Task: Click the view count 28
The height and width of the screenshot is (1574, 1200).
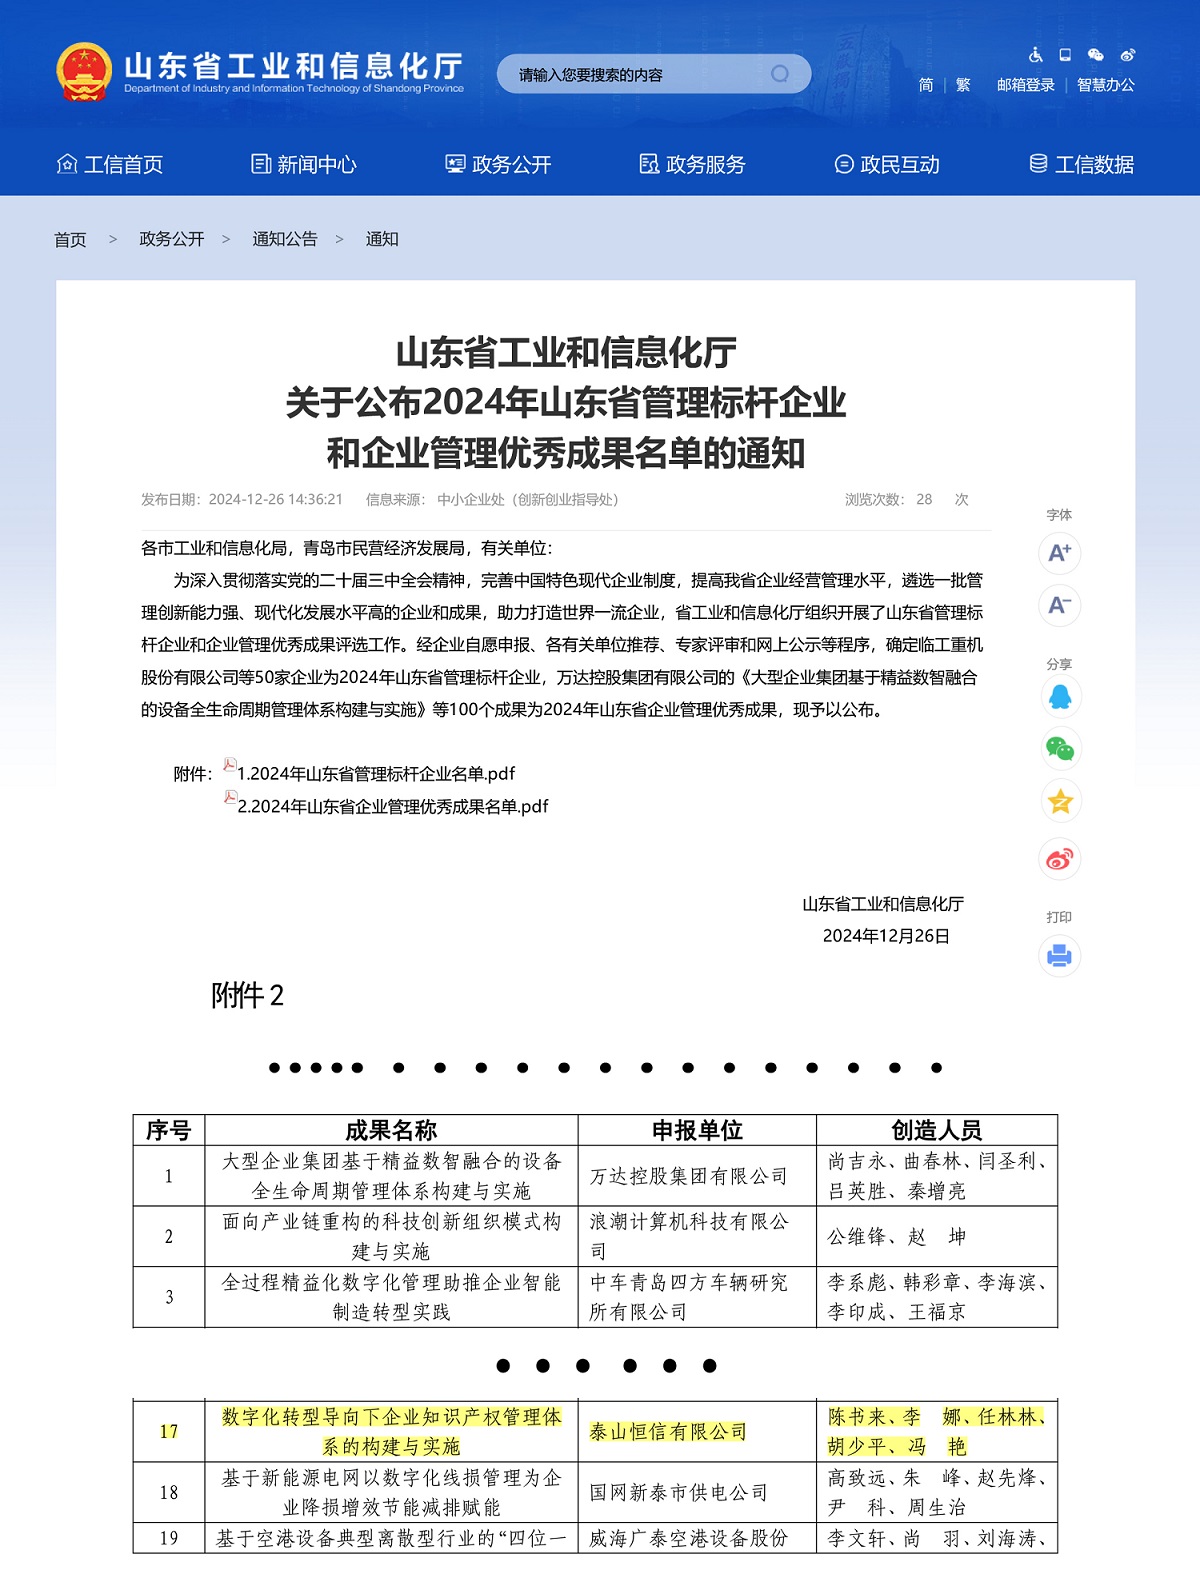Action: pyautogui.click(x=924, y=499)
